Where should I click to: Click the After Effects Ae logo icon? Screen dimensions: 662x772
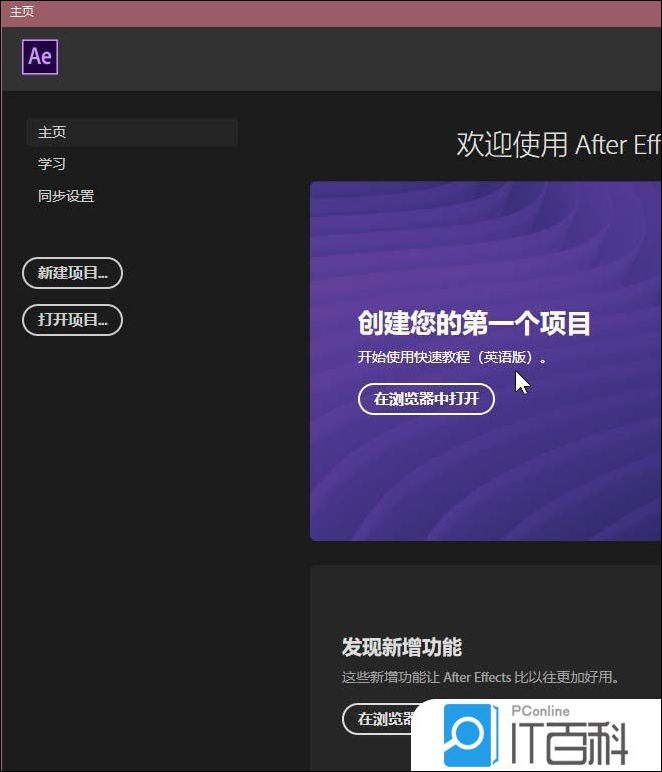[40, 57]
